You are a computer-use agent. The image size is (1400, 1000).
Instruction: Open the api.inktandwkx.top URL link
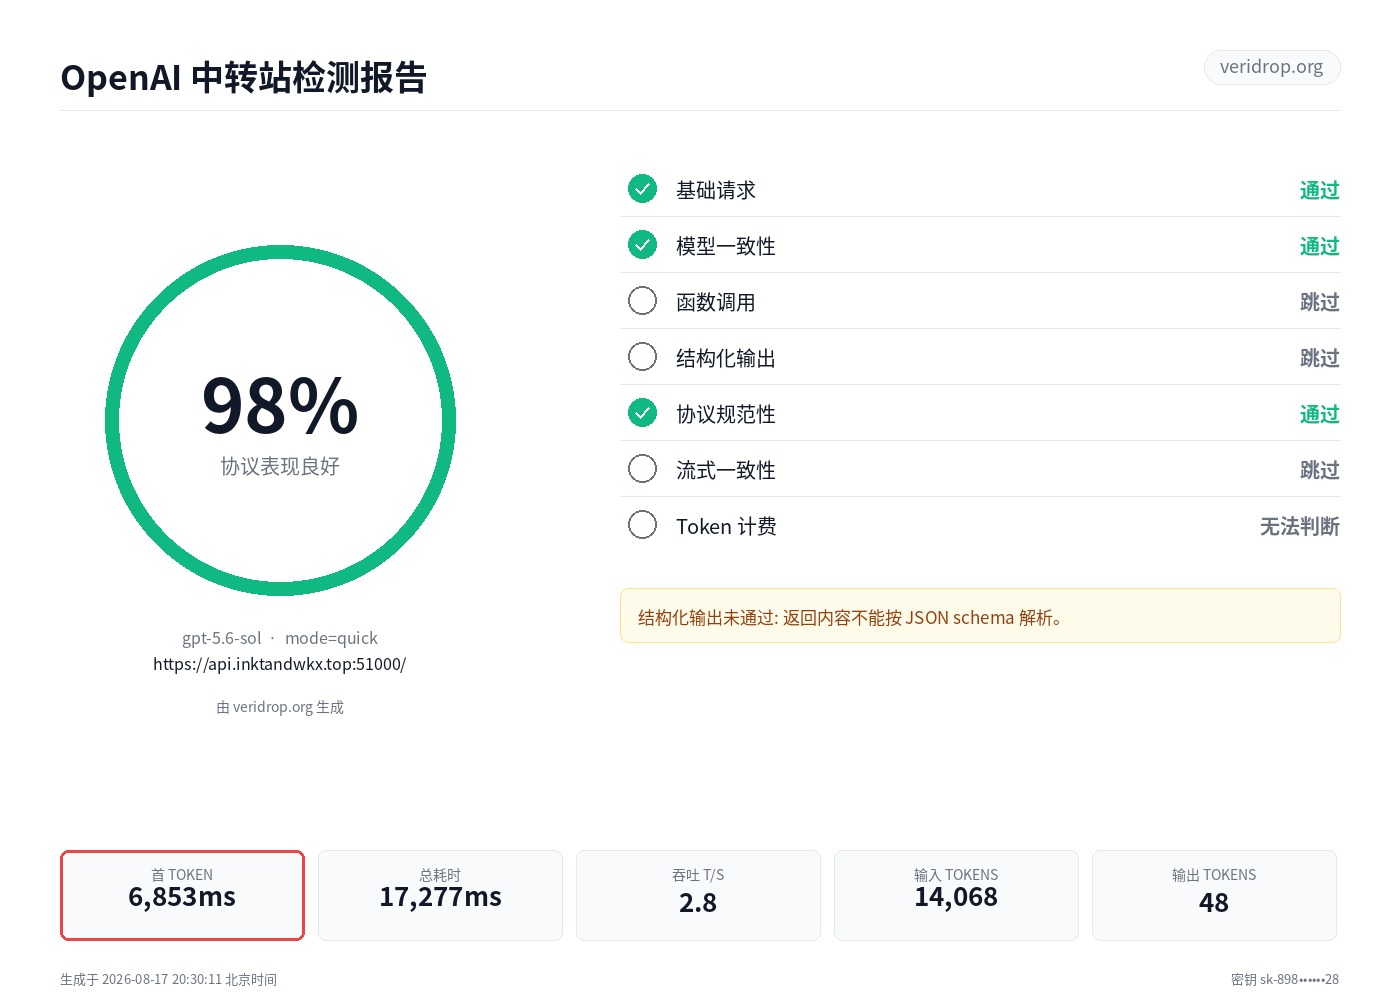pyautogui.click(x=279, y=664)
